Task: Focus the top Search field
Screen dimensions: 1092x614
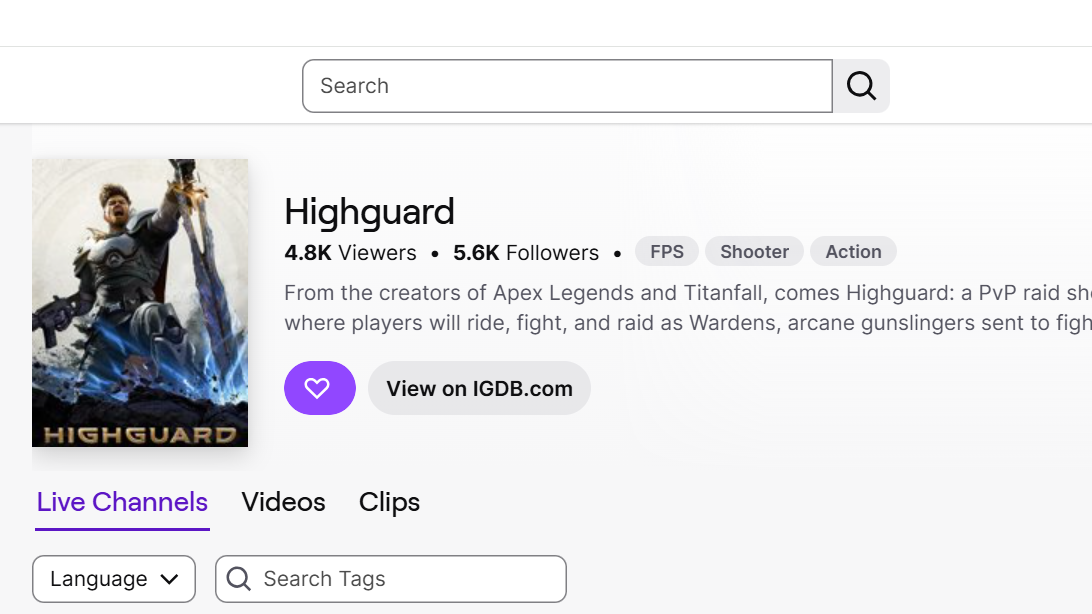Action: coord(568,86)
